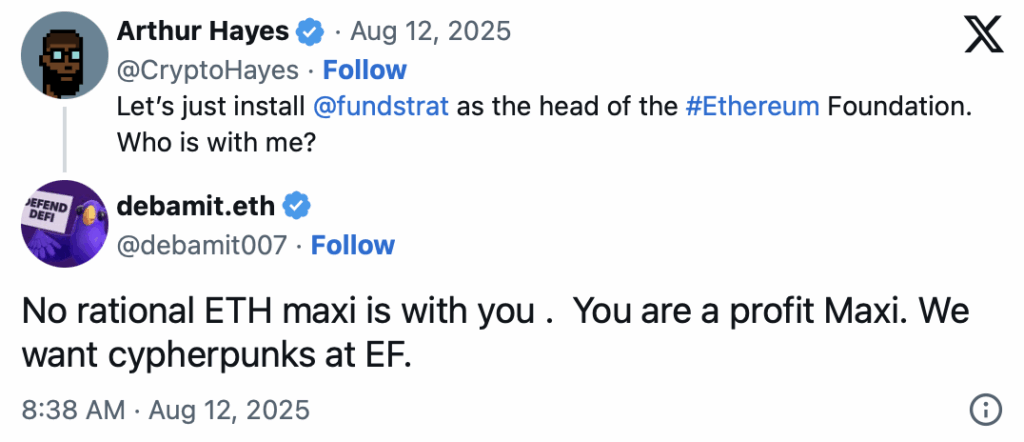Follow the @CryptoHayes account
Screen dimensions: 1024x442
click(364, 70)
